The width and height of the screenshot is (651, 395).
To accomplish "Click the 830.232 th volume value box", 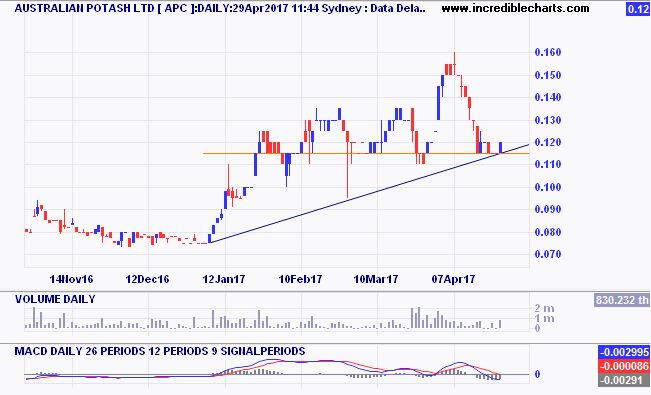I will click(622, 300).
